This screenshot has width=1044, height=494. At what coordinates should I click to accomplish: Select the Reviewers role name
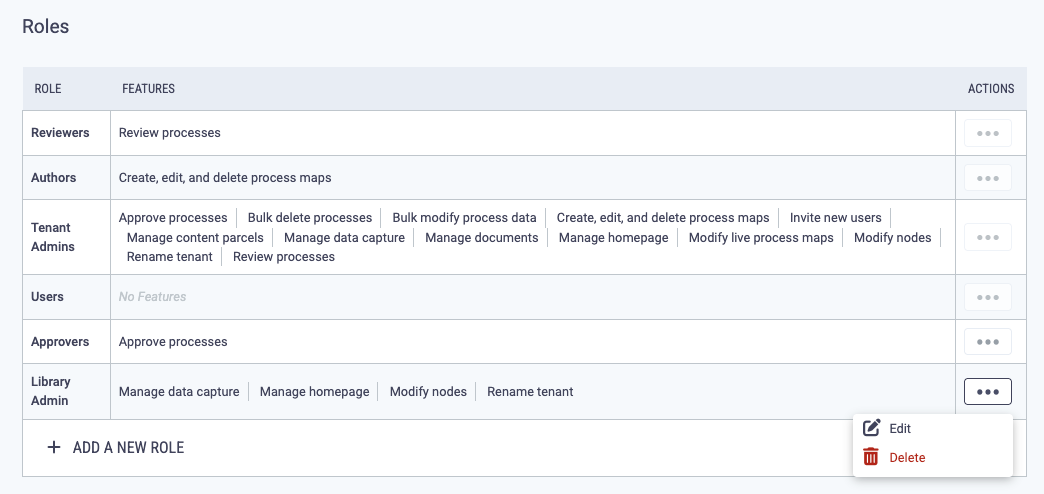click(60, 132)
